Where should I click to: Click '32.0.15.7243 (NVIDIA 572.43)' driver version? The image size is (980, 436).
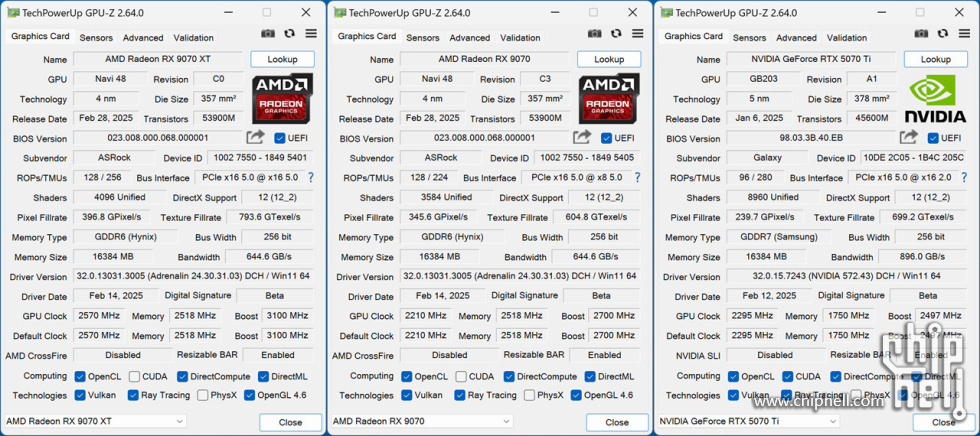pos(847,276)
